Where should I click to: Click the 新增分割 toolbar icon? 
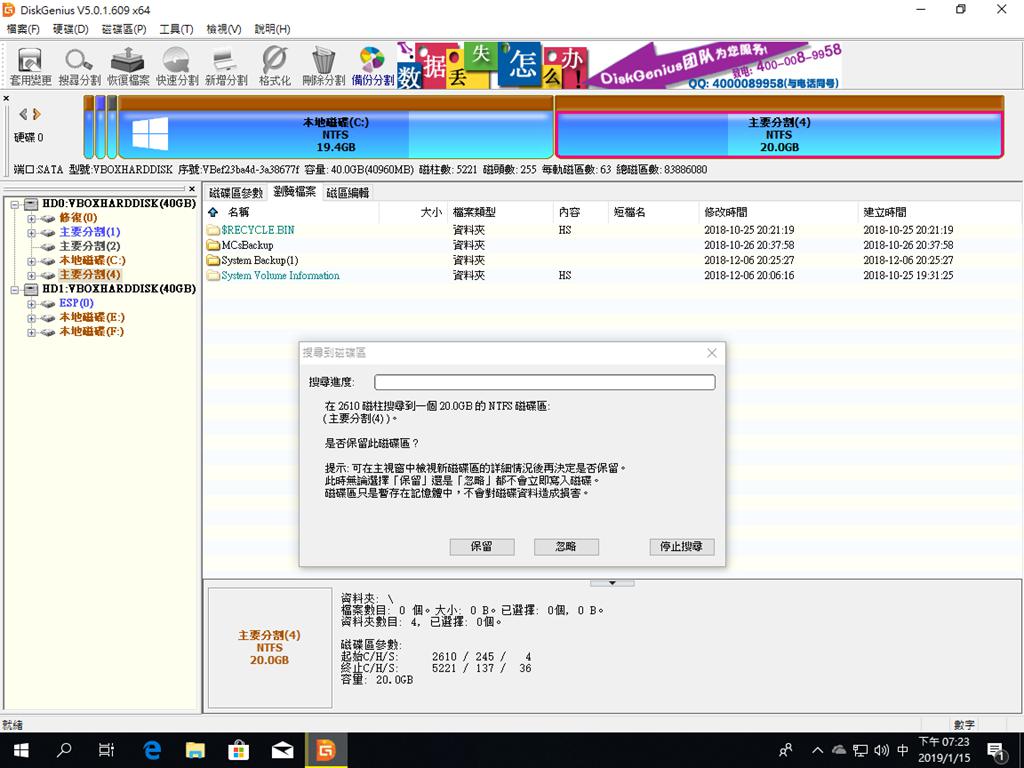point(226,67)
